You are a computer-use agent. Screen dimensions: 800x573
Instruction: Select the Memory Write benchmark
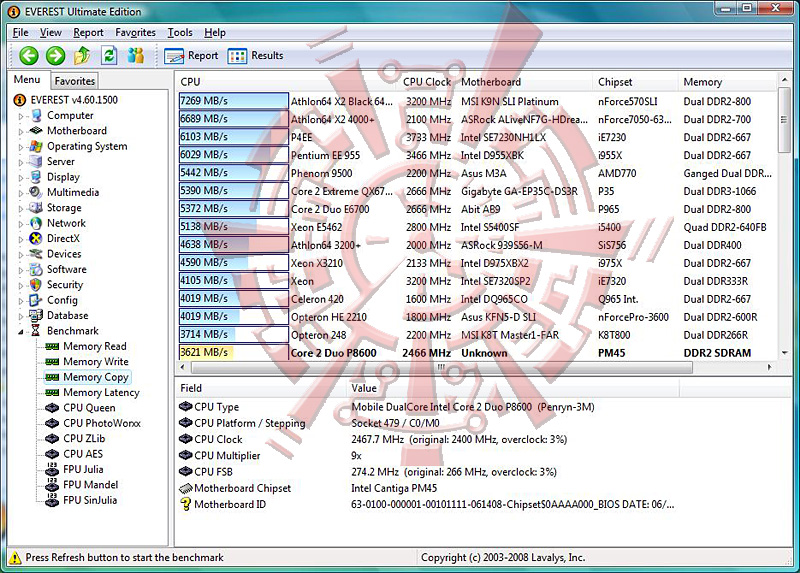pyautogui.click(x=95, y=362)
